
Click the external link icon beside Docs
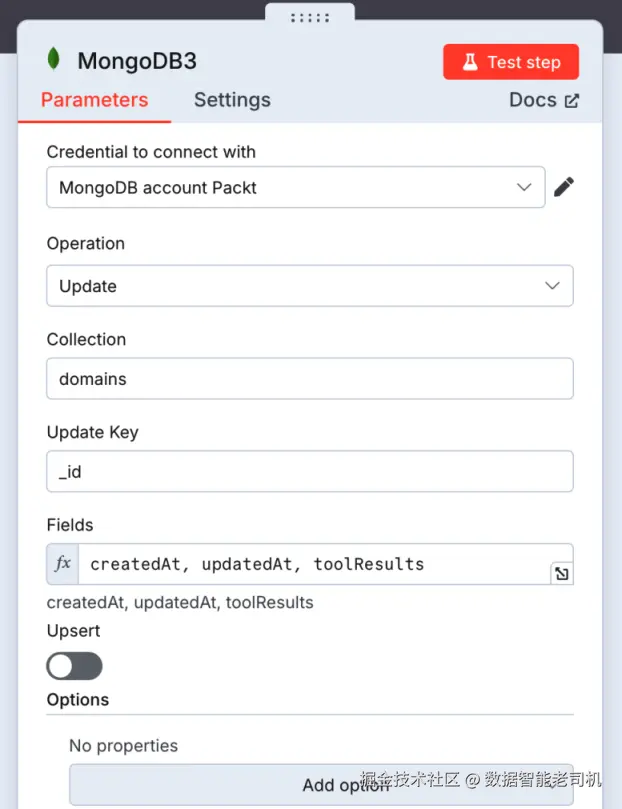(x=572, y=100)
